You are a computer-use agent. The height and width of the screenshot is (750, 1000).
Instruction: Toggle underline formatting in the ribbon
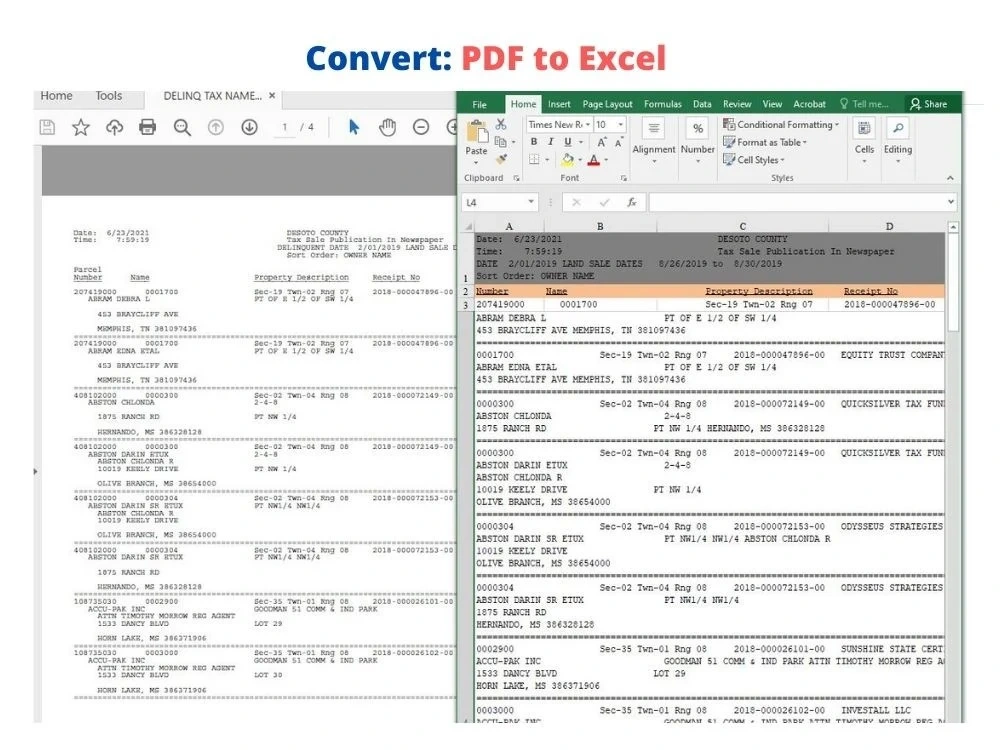566,142
